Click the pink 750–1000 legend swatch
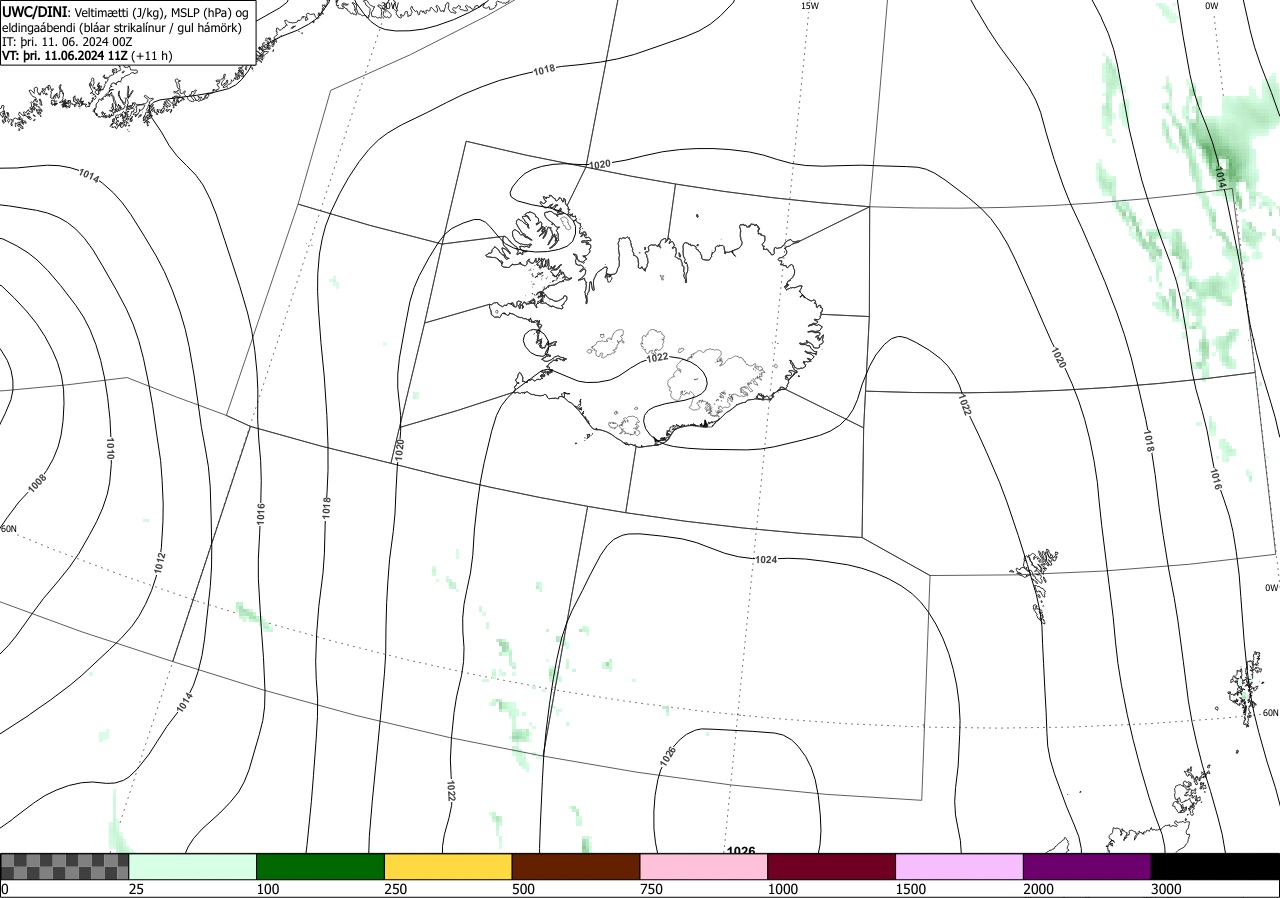1280x898 pixels. click(x=704, y=866)
